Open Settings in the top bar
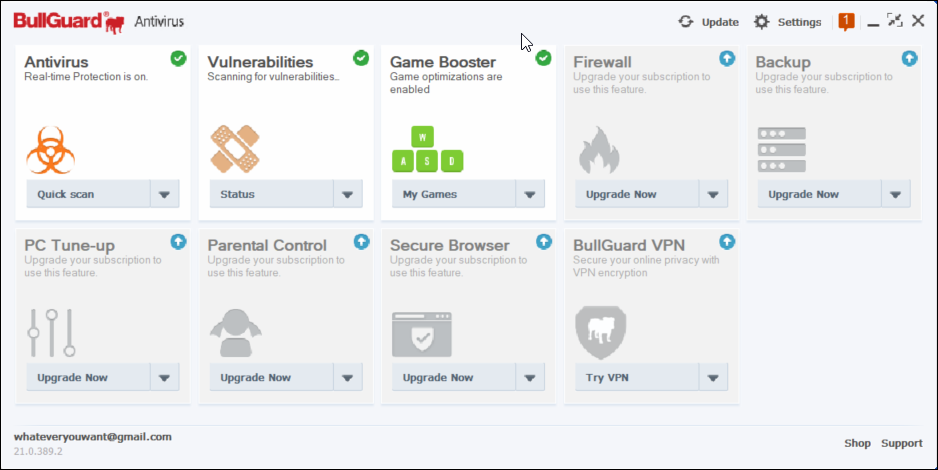Viewport: 938px width, 470px height. point(787,22)
